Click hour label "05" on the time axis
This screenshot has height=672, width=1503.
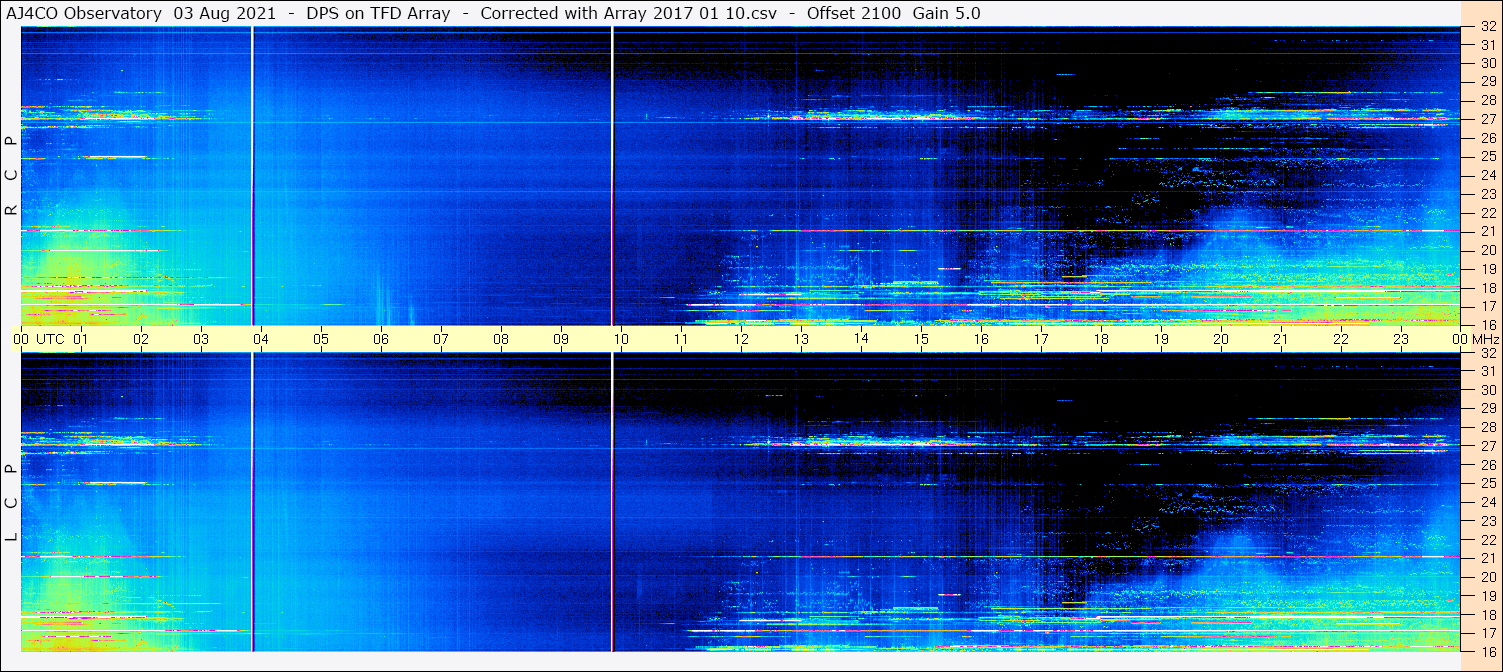tap(321, 339)
